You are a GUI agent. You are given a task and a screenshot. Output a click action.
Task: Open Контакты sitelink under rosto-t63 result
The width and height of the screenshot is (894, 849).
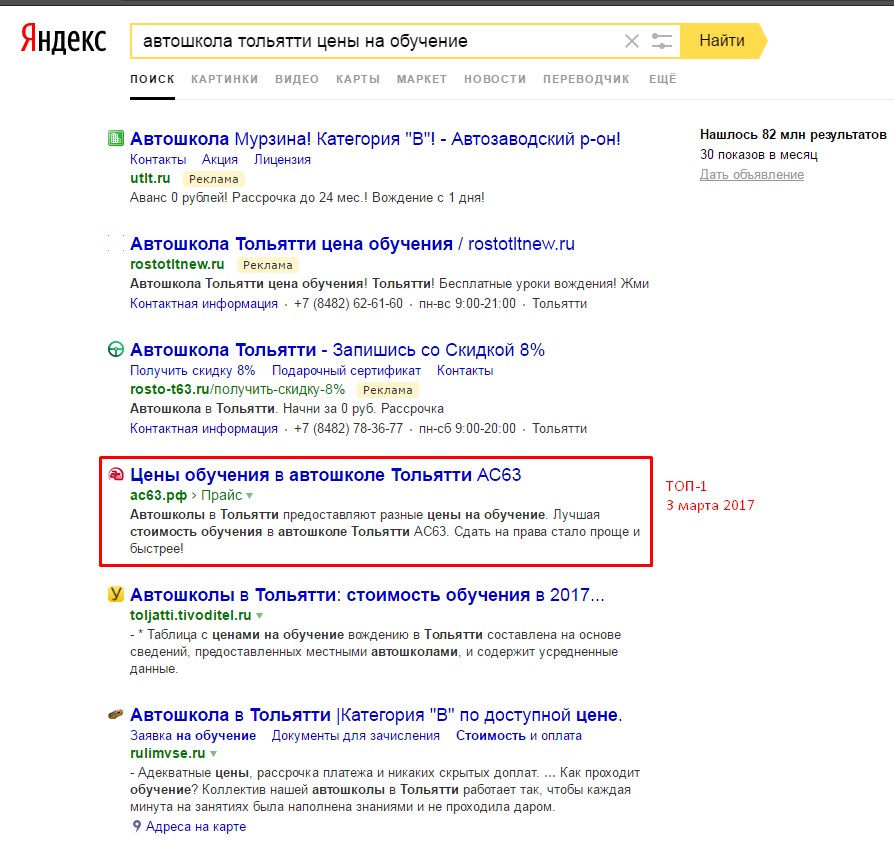[x=465, y=371]
